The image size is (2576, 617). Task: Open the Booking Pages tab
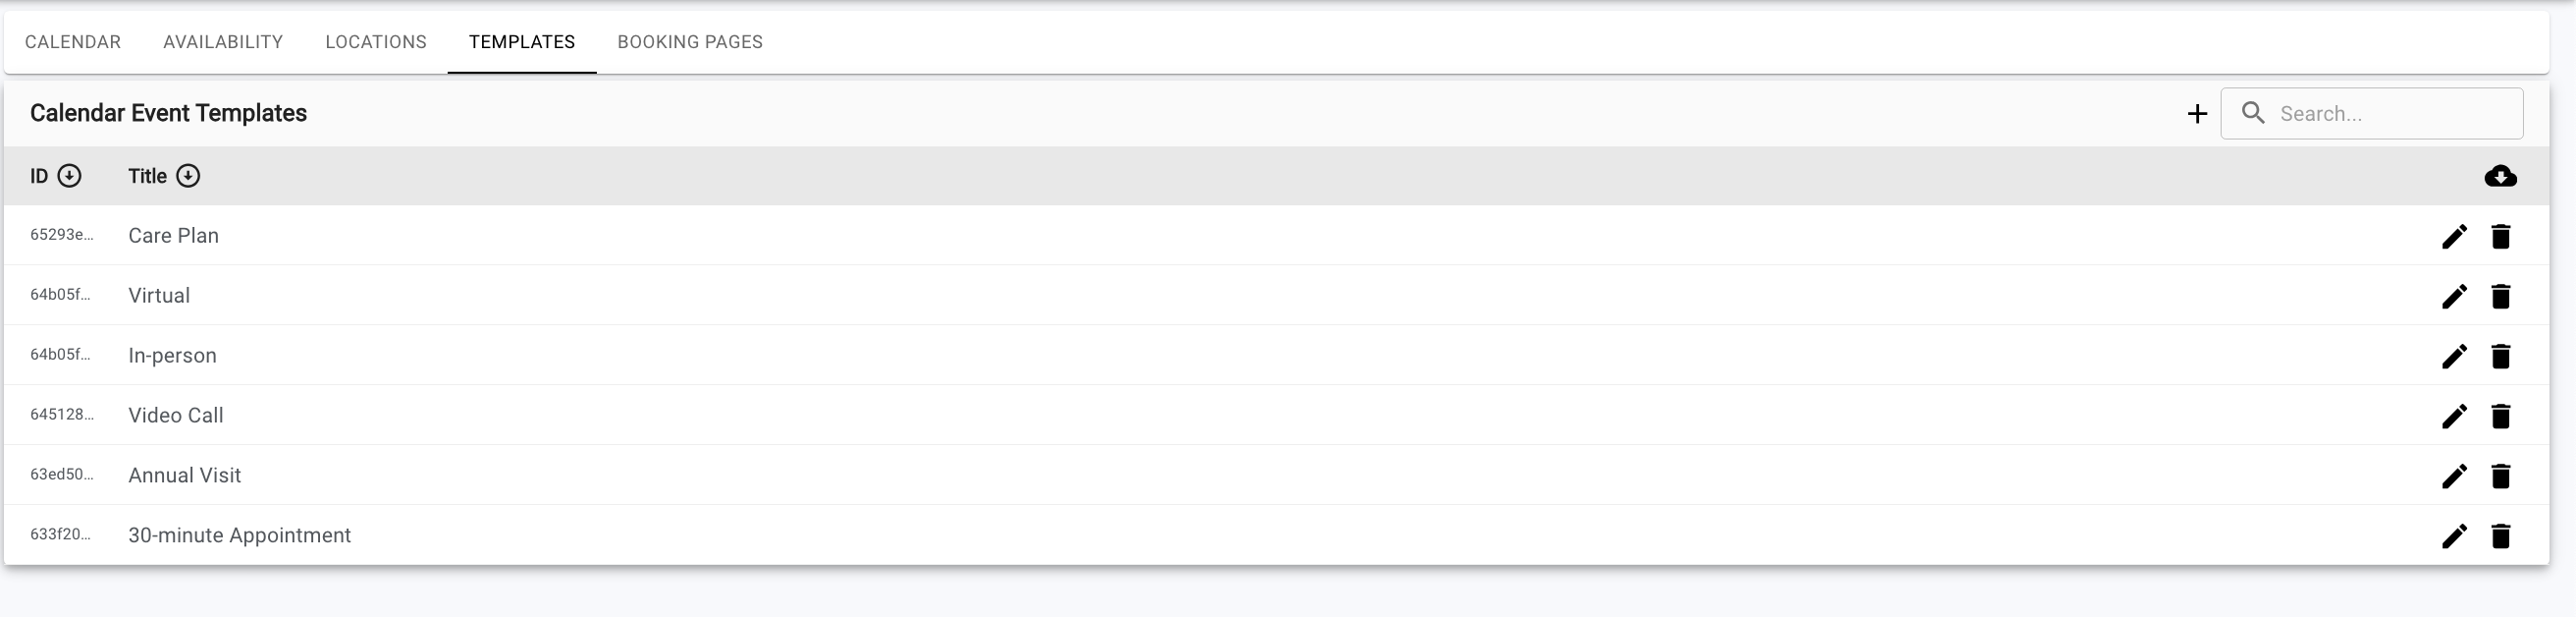(x=690, y=42)
